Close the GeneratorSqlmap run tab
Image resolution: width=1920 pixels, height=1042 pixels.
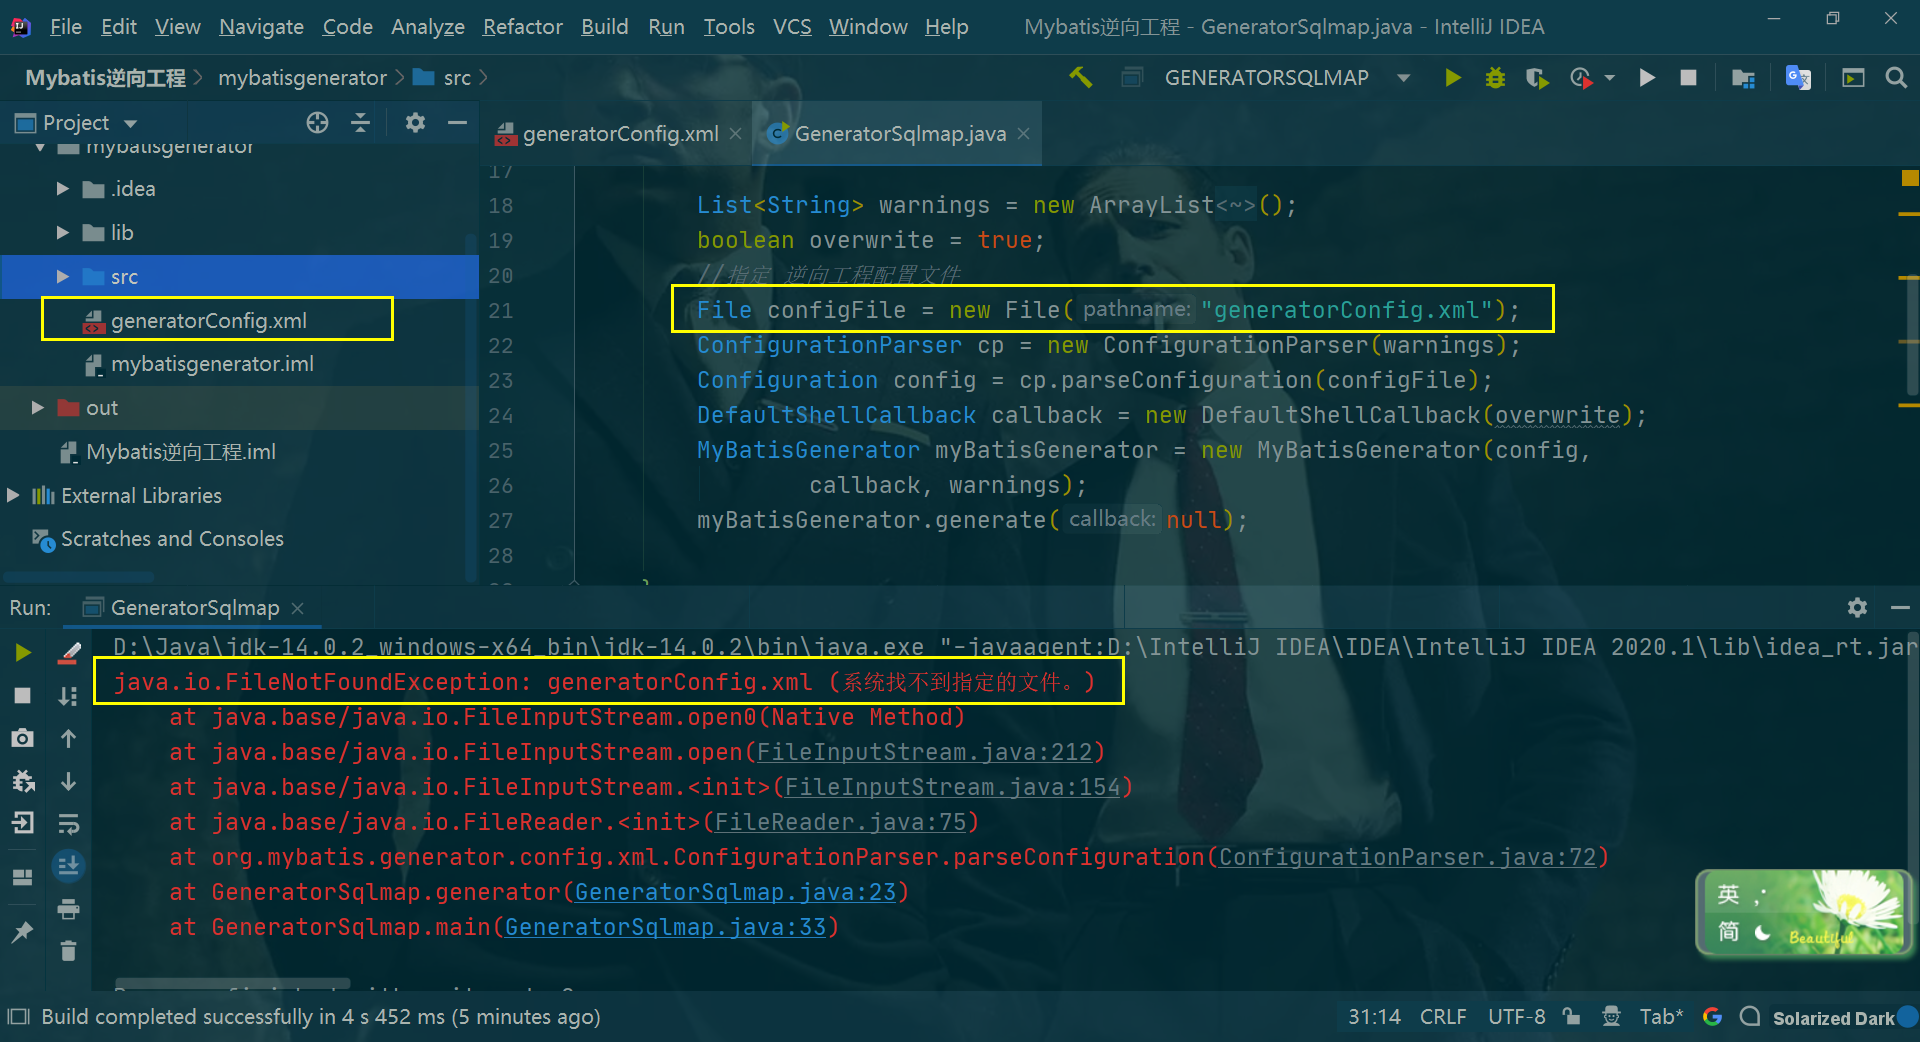(297, 608)
